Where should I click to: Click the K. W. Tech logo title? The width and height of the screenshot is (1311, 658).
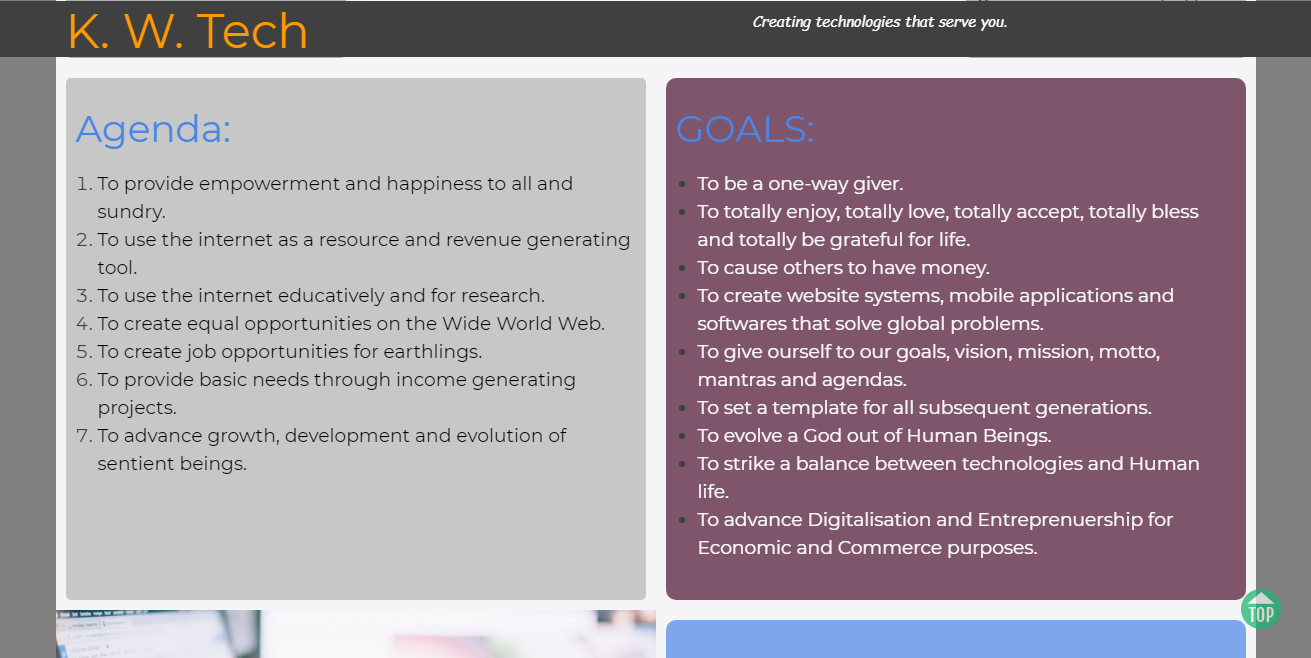click(188, 31)
